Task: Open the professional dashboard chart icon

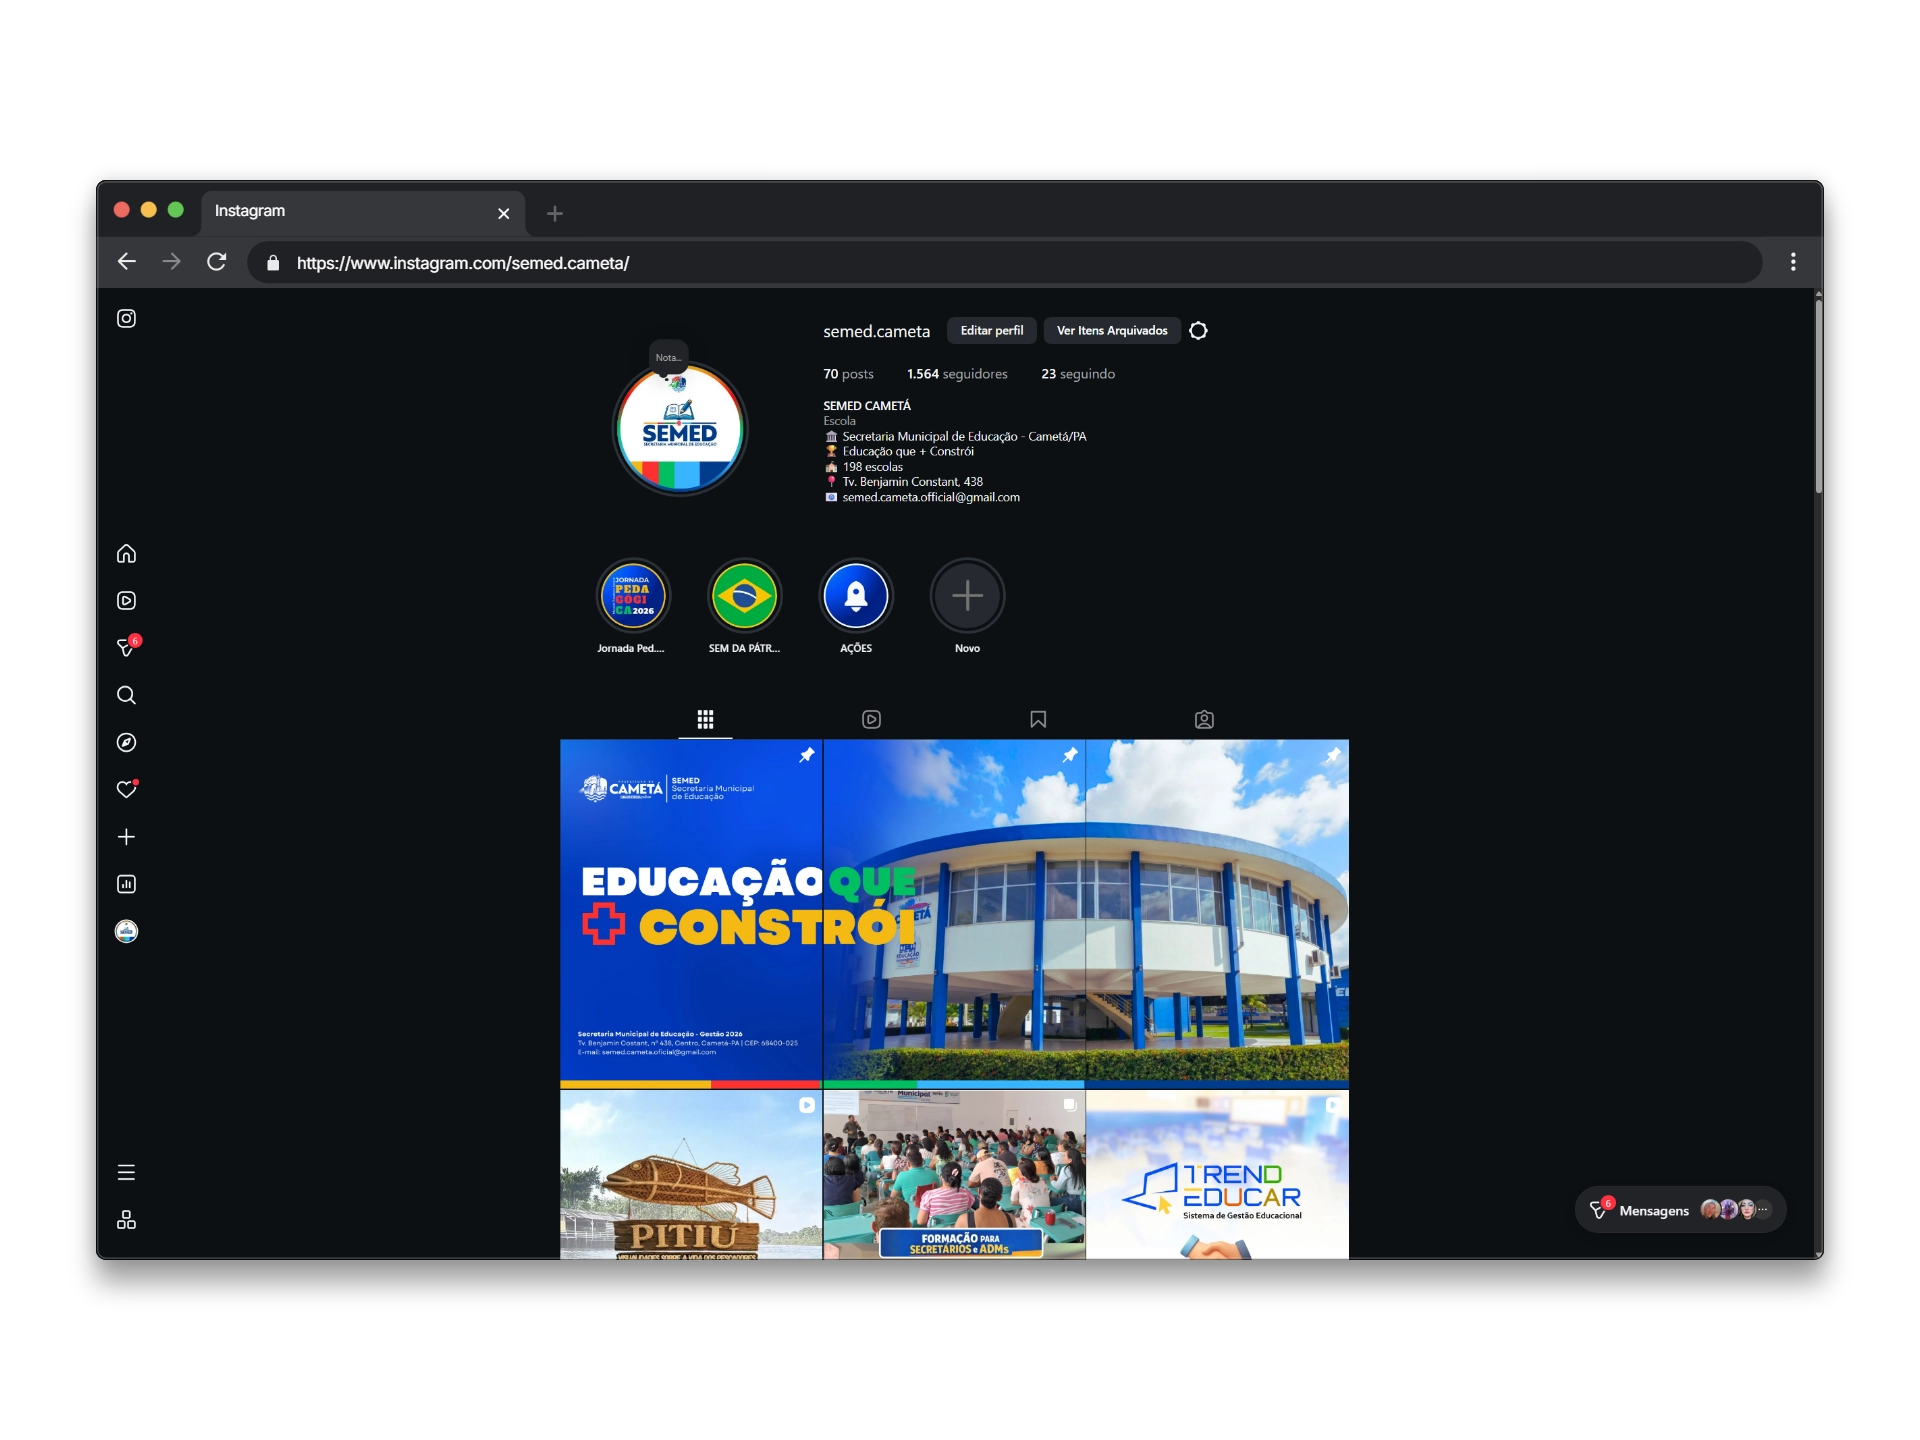Action: coord(126,884)
